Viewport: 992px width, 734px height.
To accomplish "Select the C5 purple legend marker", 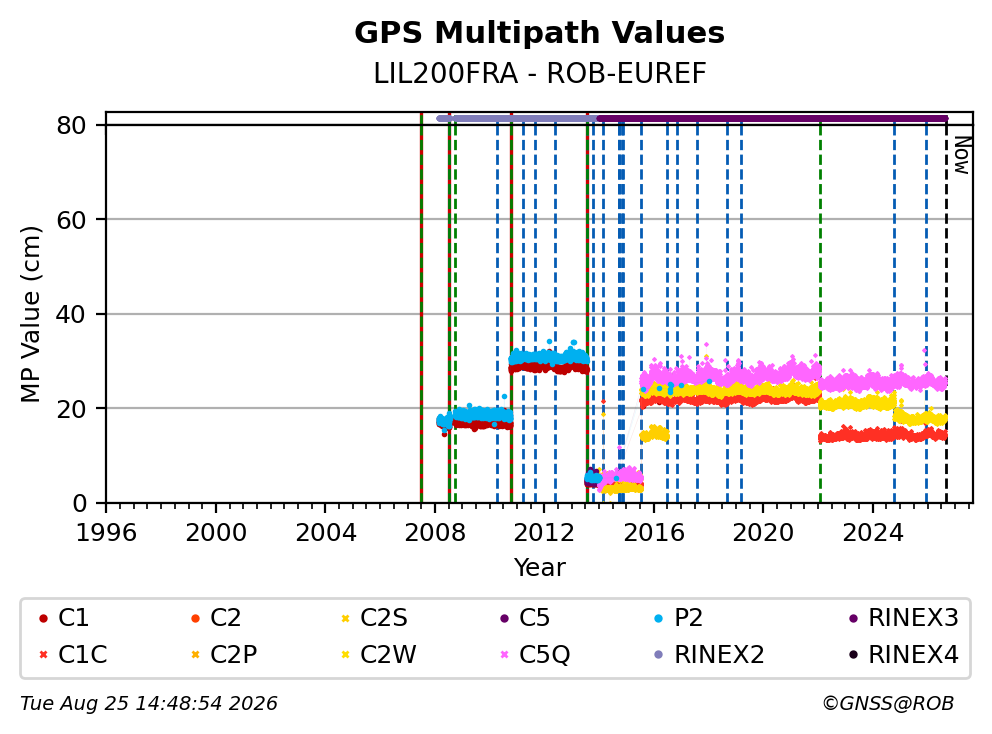I will pyautogui.click(x=504, y=618).
